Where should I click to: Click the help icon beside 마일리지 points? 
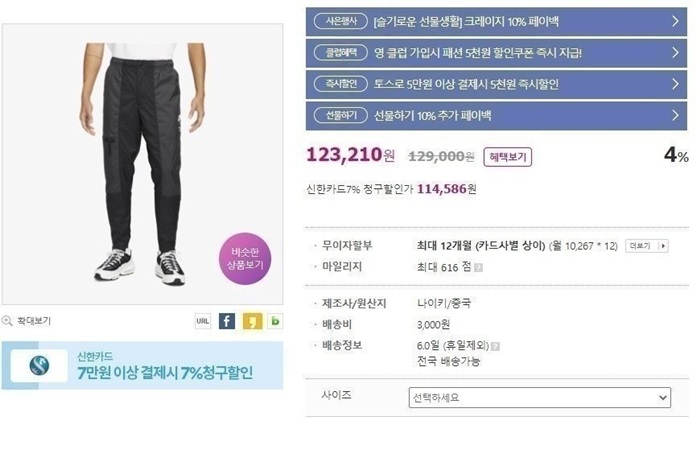478,268
